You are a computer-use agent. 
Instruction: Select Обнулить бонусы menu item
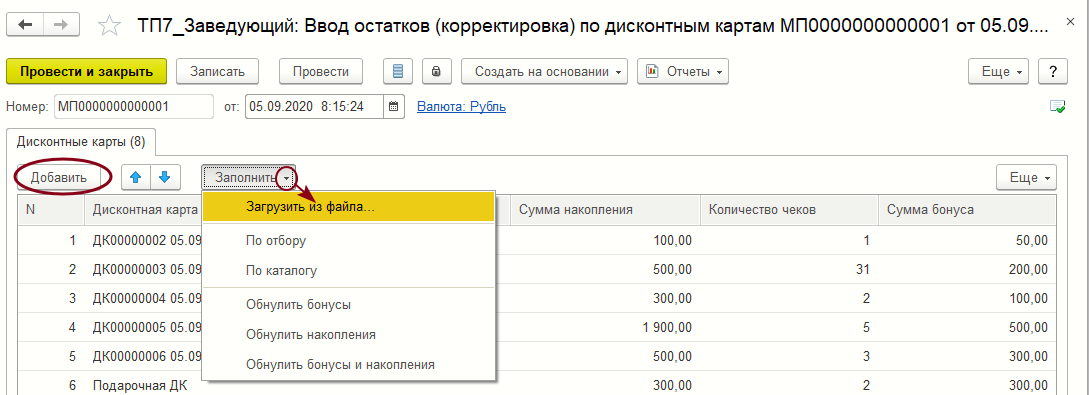click(349, 304)
